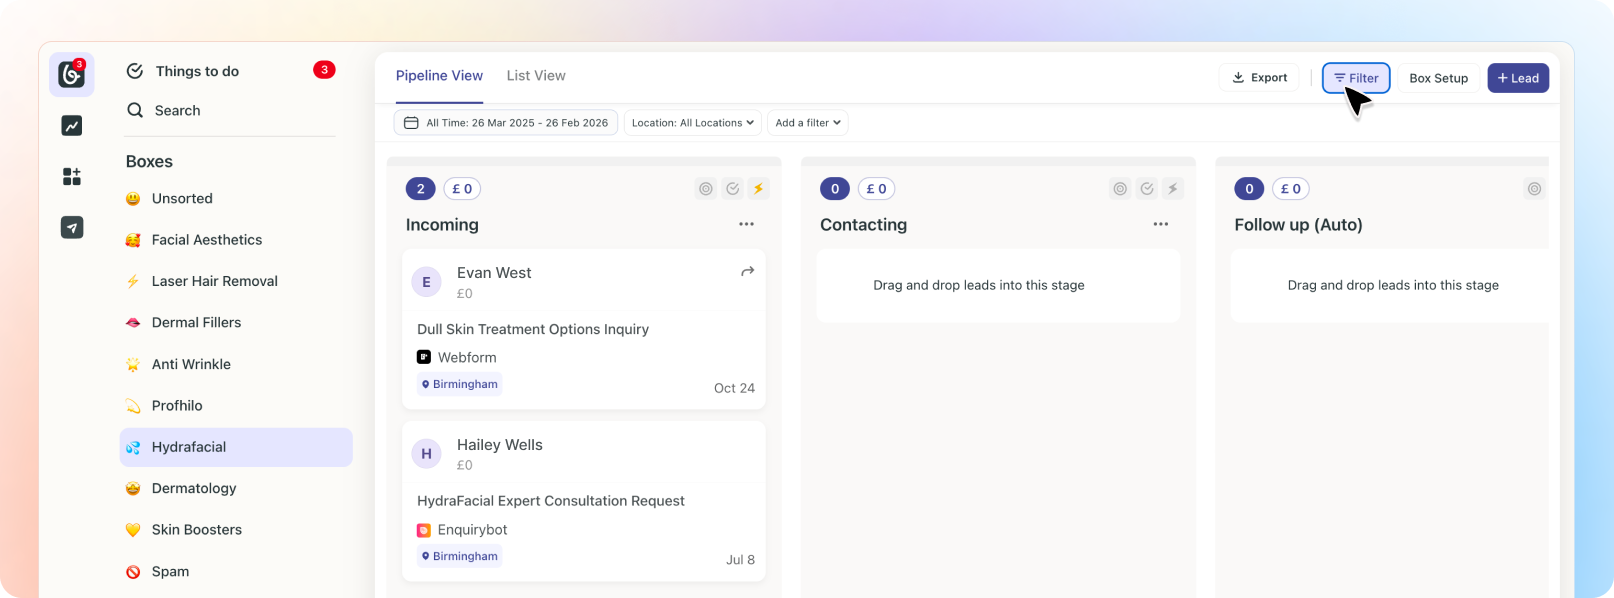This screenshot has height=598, width=1614.
Task: Select the Profhilo box
Action: click(236, 406)
